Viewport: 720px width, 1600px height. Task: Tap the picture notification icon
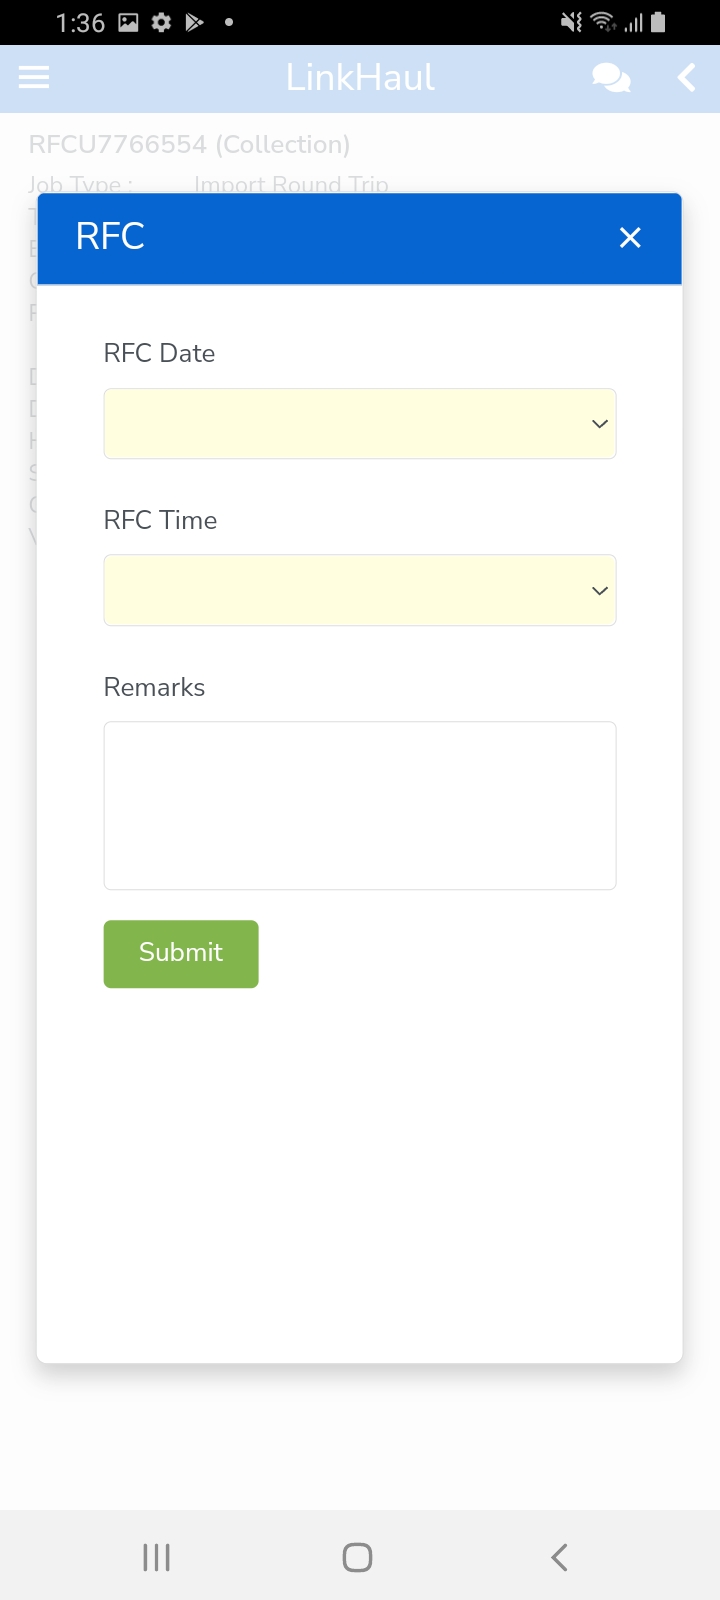[x=128, y=22]
